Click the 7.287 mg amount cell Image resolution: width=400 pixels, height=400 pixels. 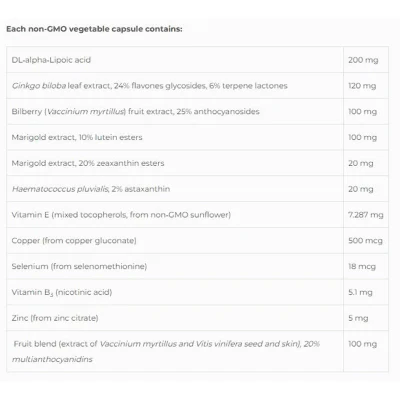(x=366, y=215)
